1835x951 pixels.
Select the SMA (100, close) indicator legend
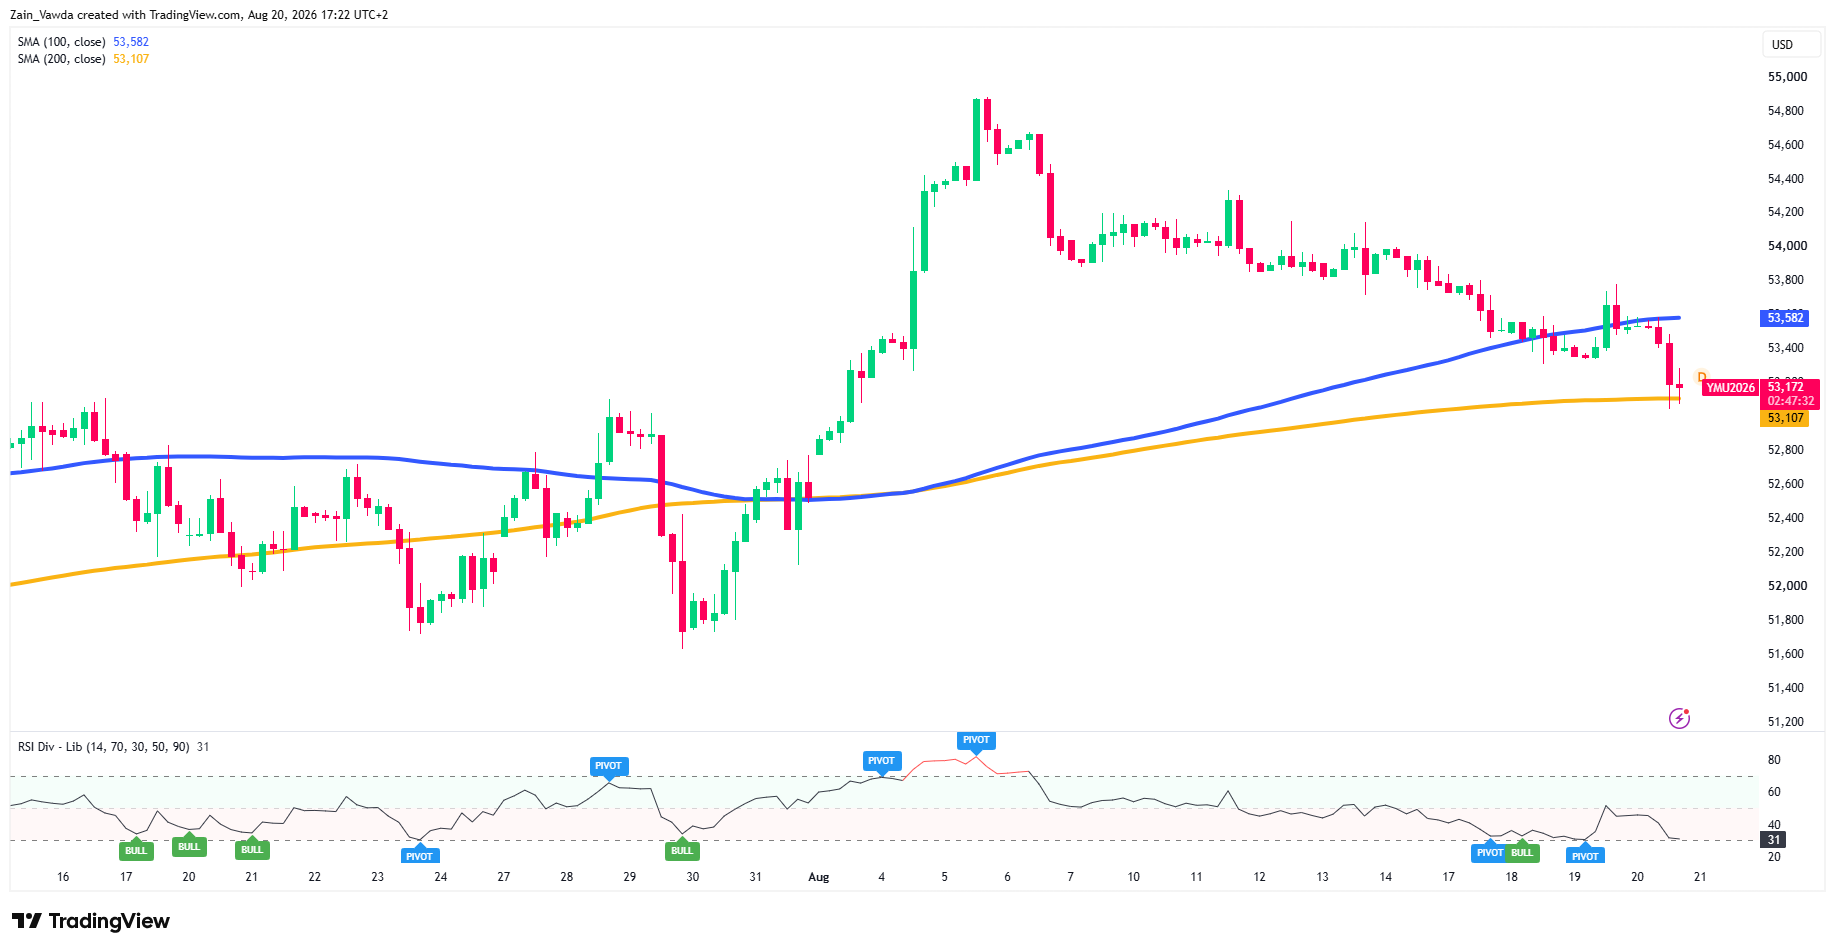(61, 42)
